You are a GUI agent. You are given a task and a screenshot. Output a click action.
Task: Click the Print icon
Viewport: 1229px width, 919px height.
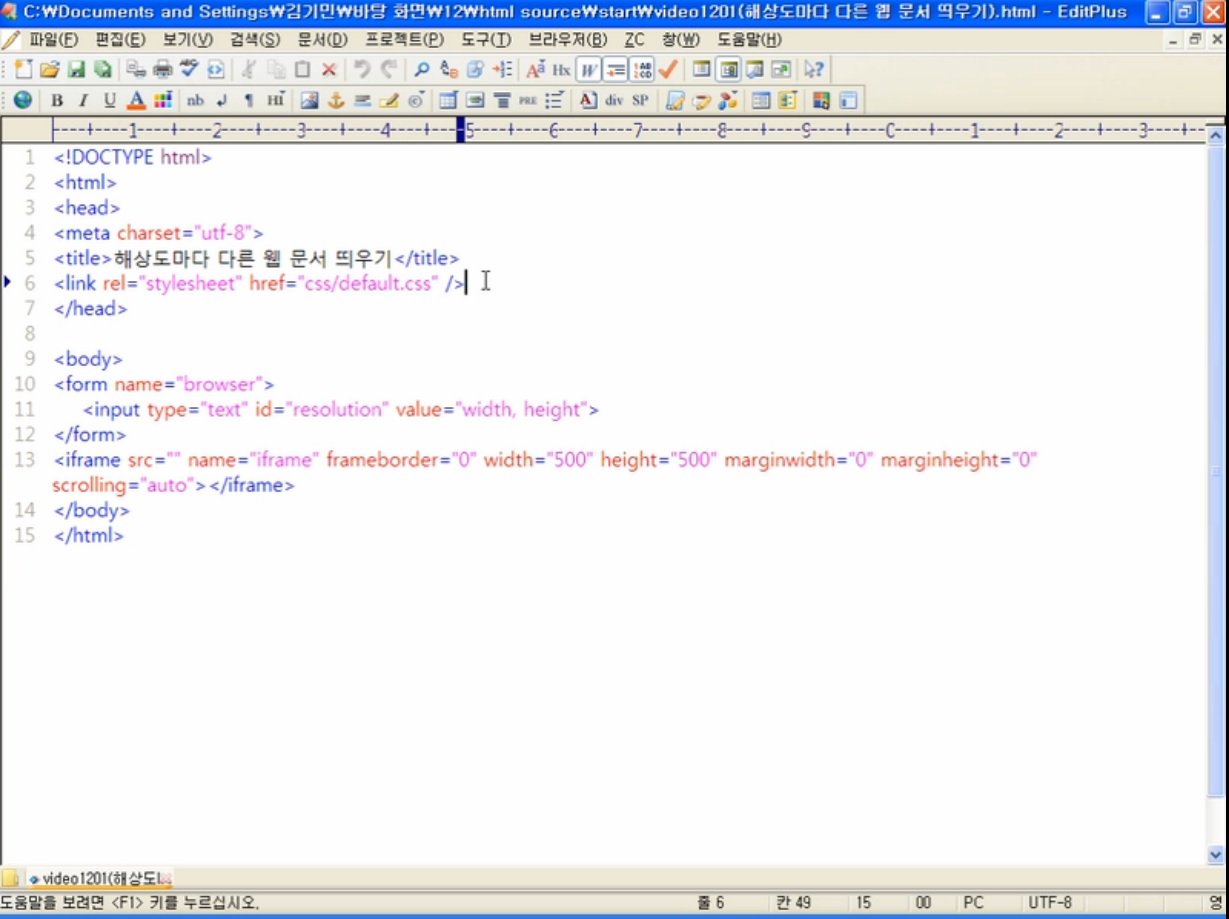pos(162,69)
